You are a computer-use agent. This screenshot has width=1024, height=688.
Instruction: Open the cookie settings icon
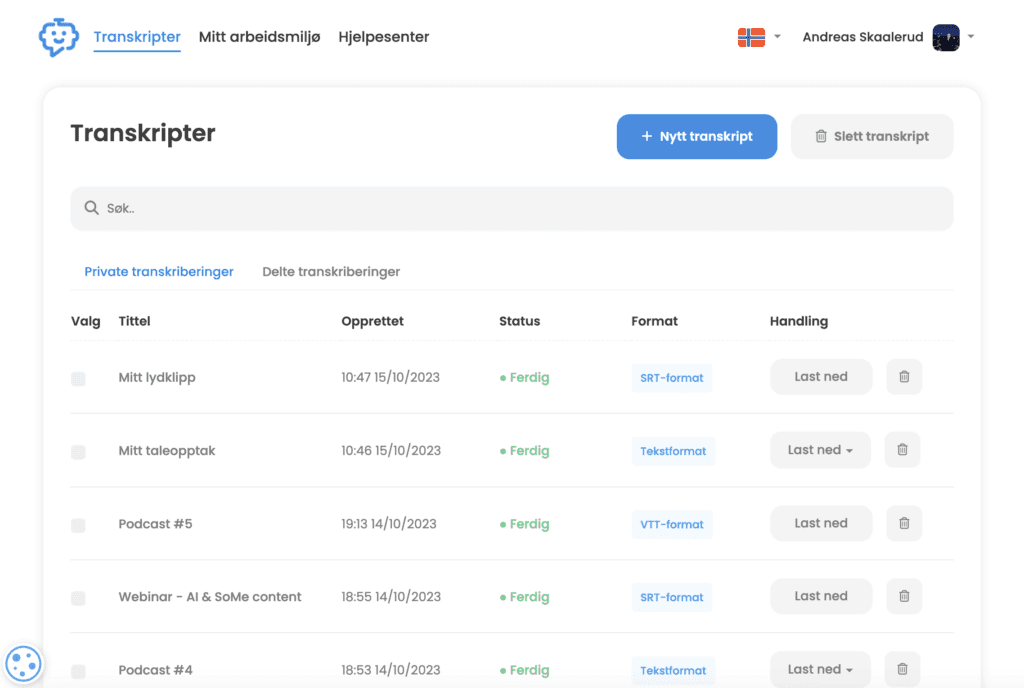pos(24,664)
